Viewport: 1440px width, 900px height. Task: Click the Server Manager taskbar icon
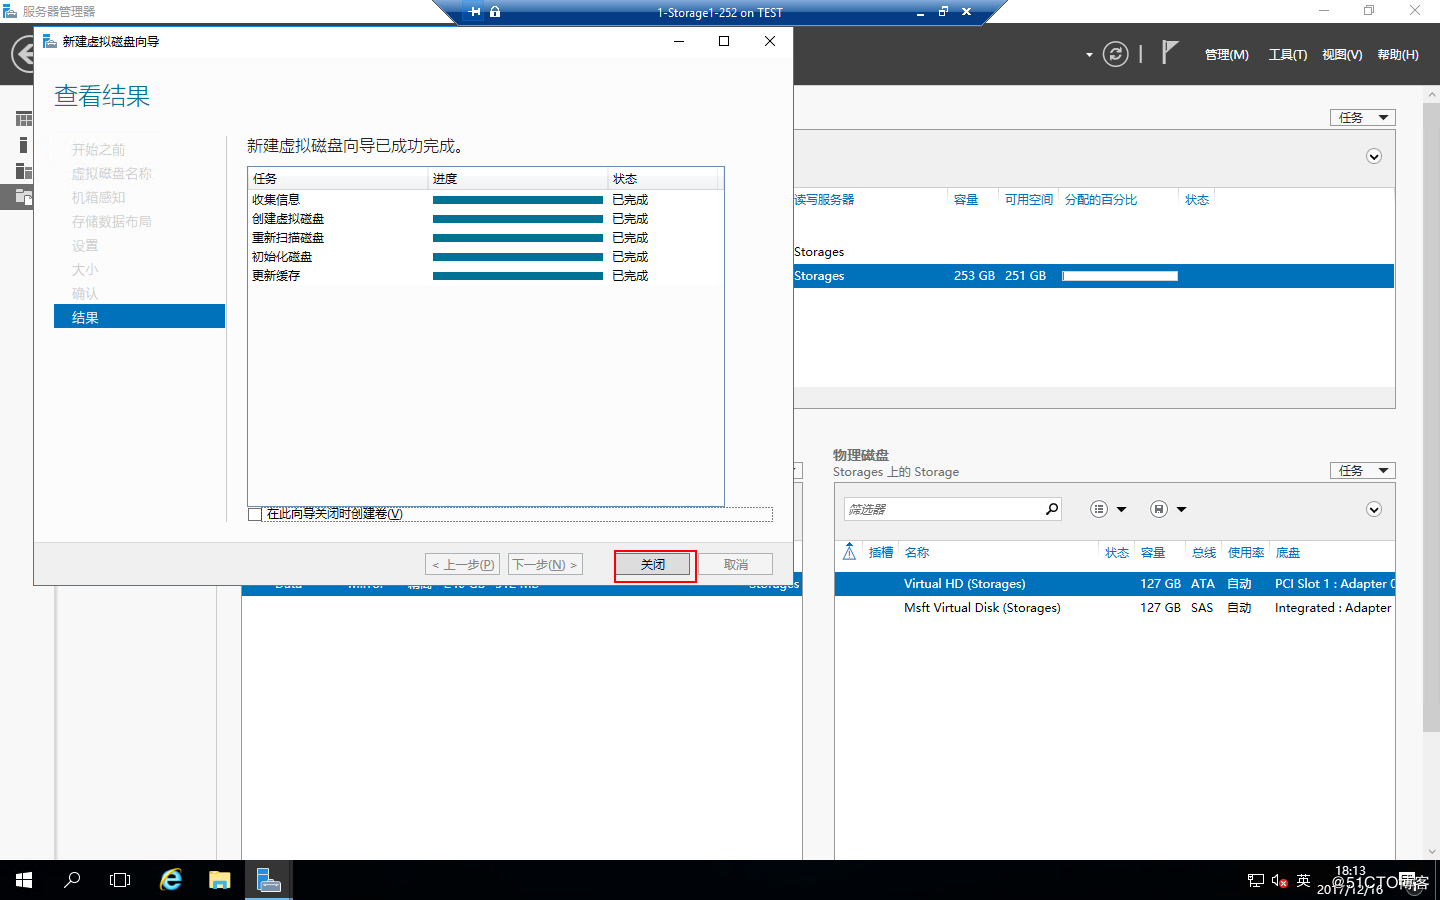(268, 880)
